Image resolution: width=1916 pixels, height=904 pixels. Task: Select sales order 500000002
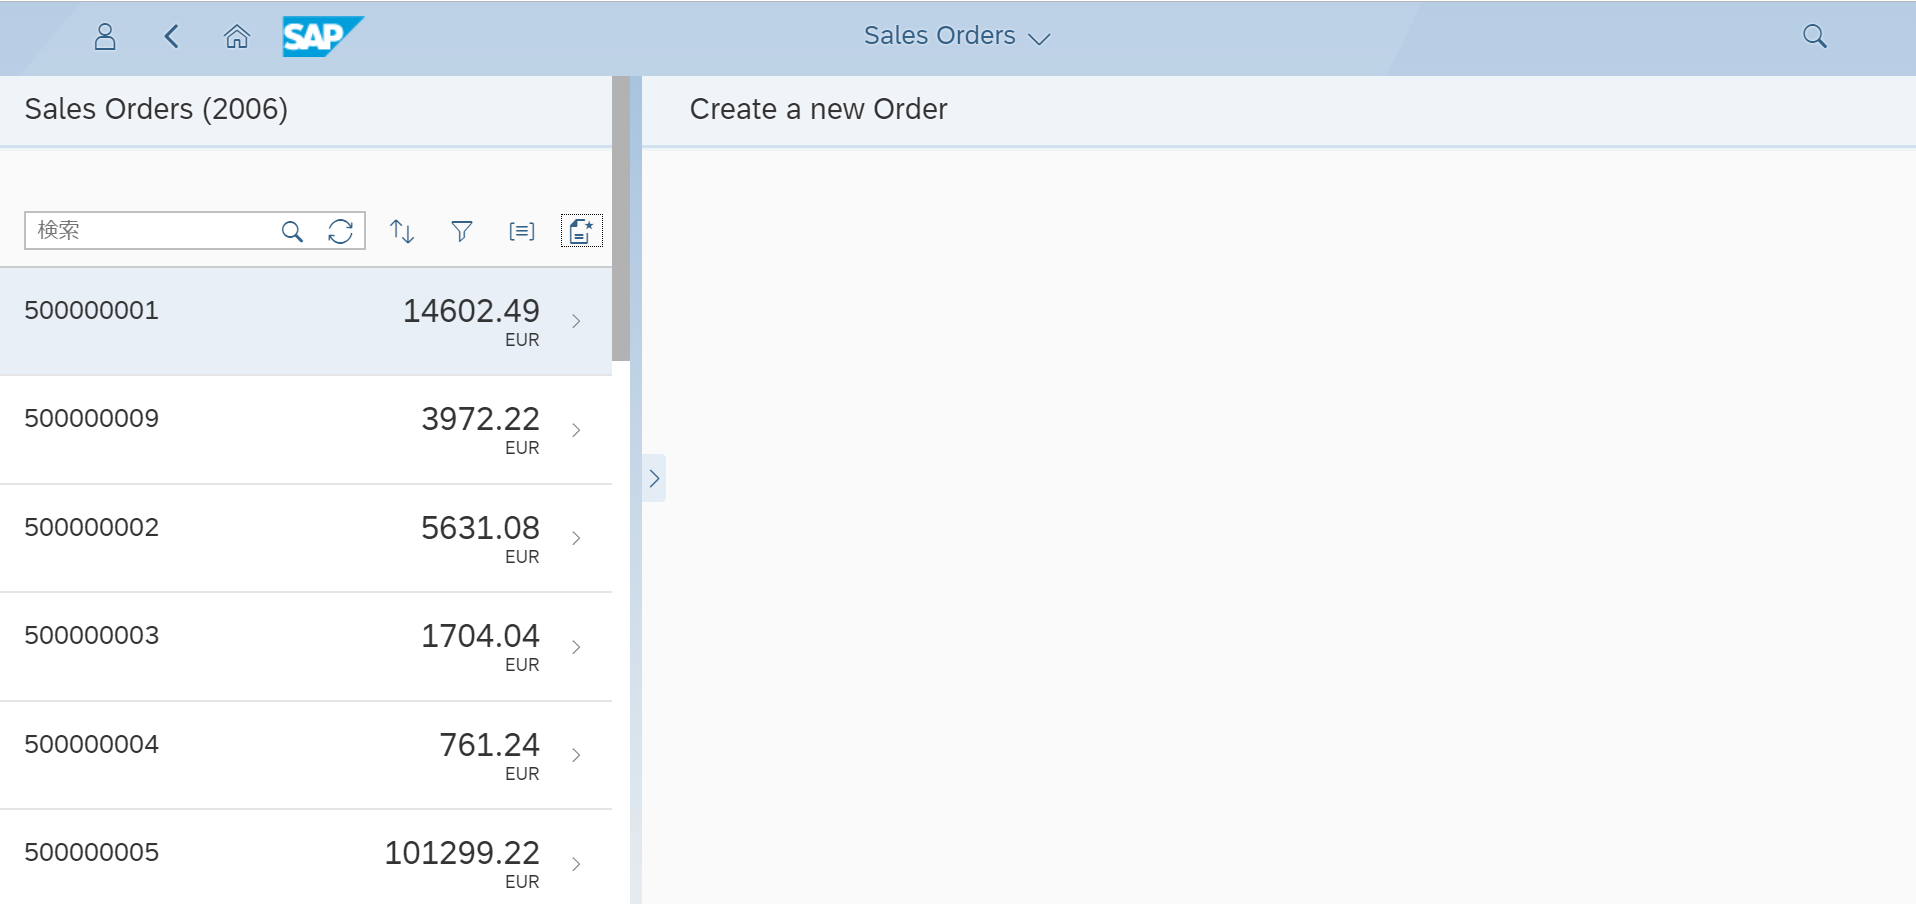click(306, 539)
